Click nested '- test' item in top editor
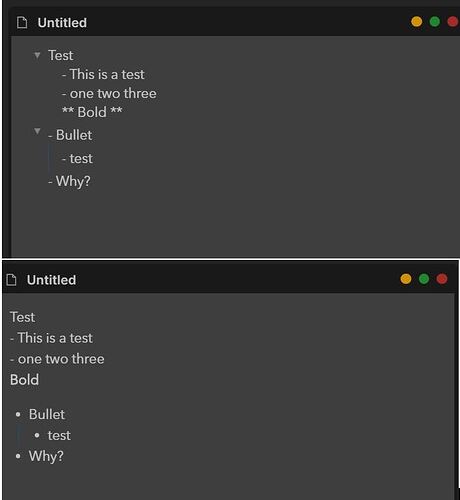This screenshot has height=500, width=460. pos(77,159)
